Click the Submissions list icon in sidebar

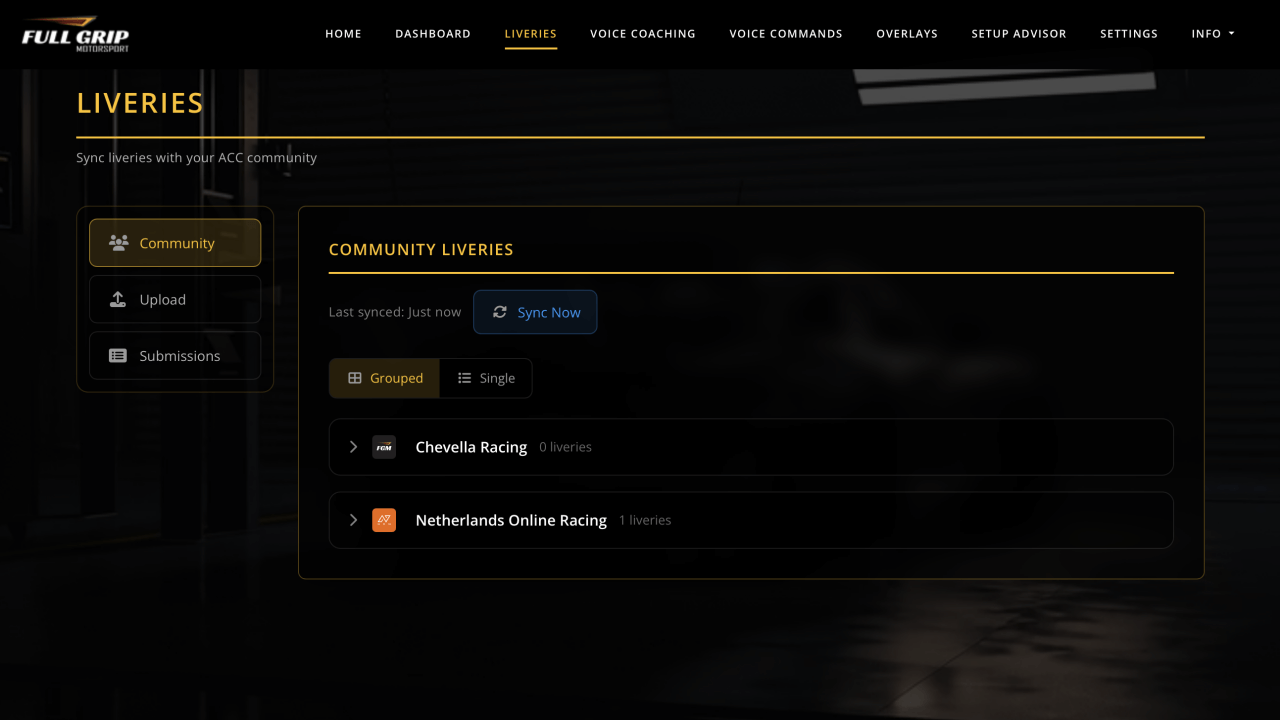[x=118, y=356]
